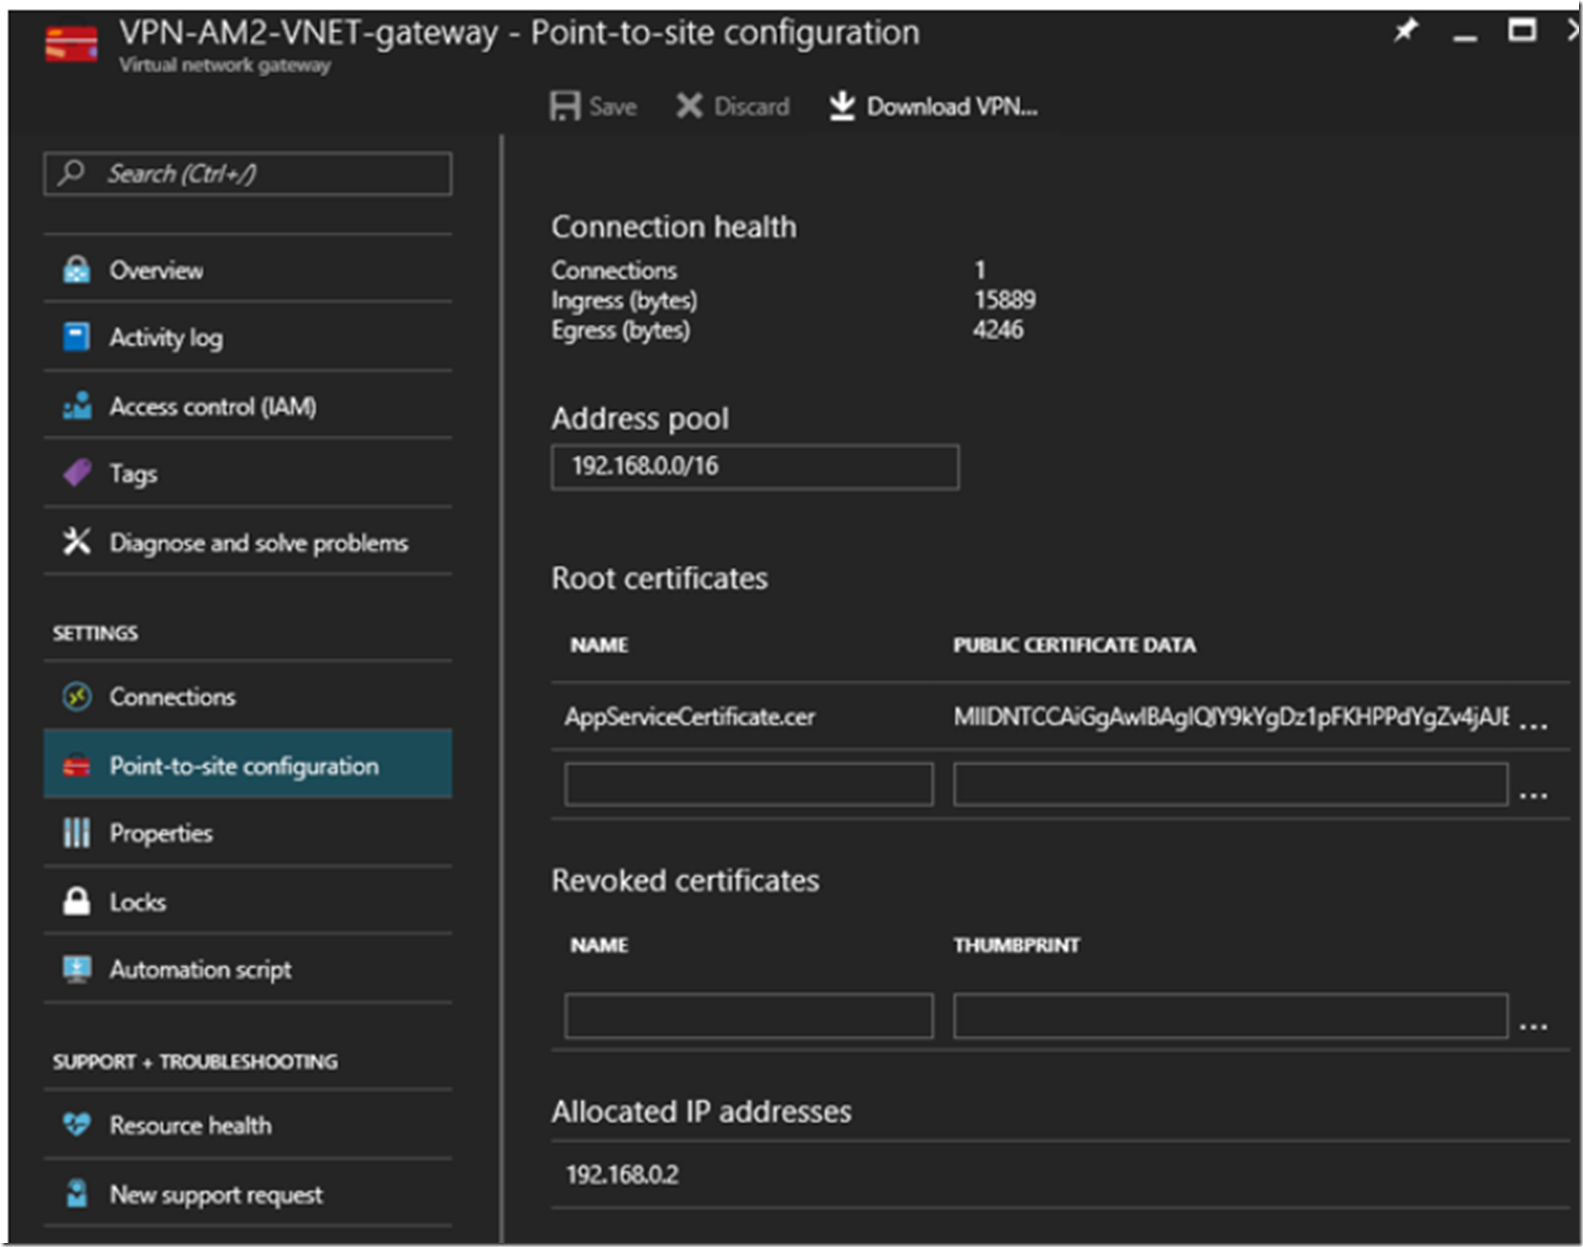
Task: Click the Connections count value 1
Action: pos(980,269)
